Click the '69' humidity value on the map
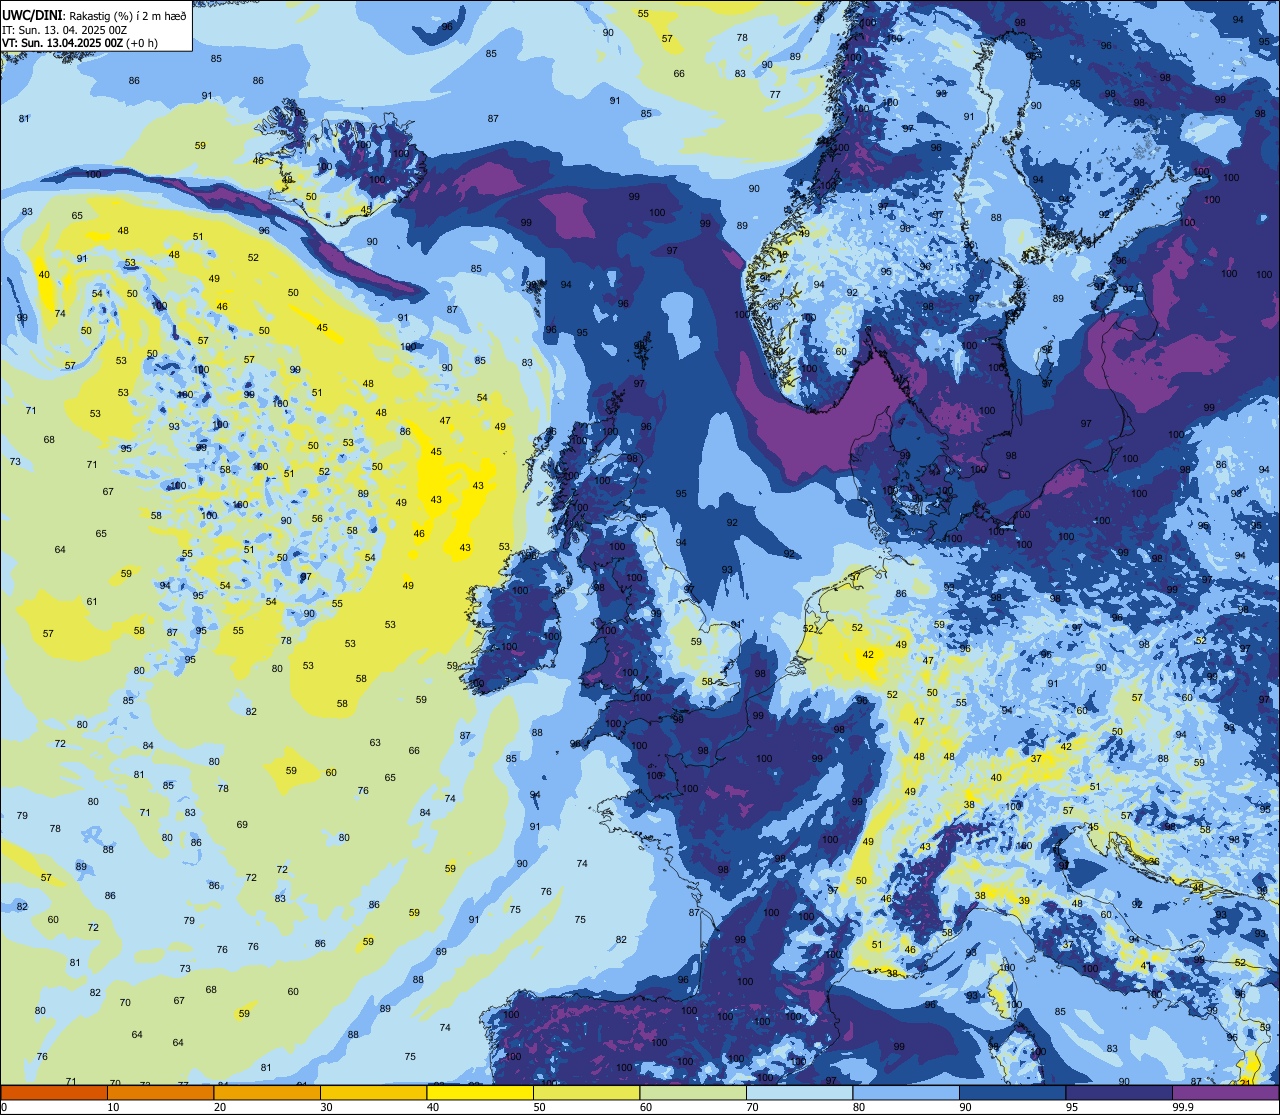The width and height of the screenshot is (1280, 1115). (x=242, y=825)
